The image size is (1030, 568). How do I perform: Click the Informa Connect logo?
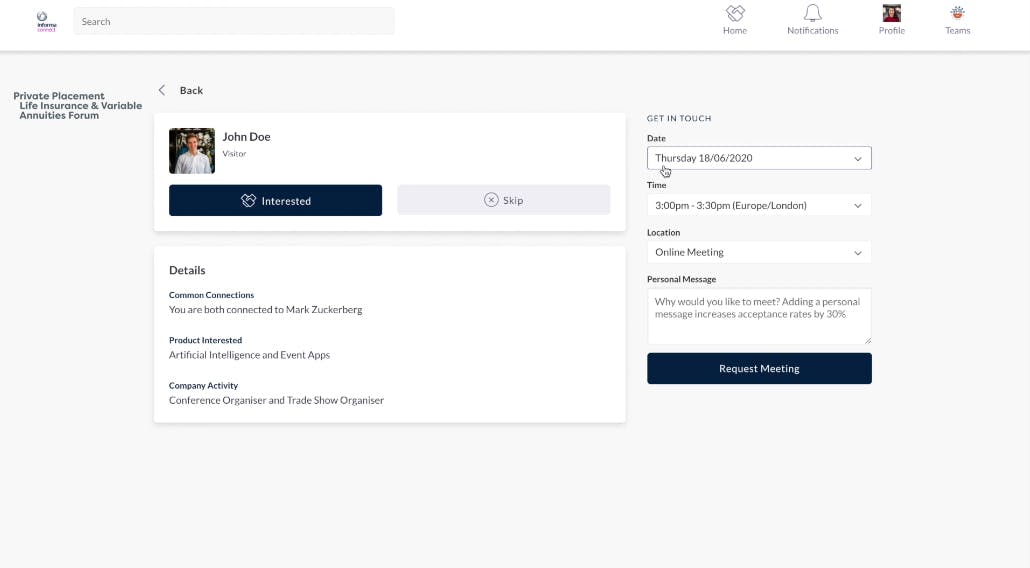coord(45,21)
